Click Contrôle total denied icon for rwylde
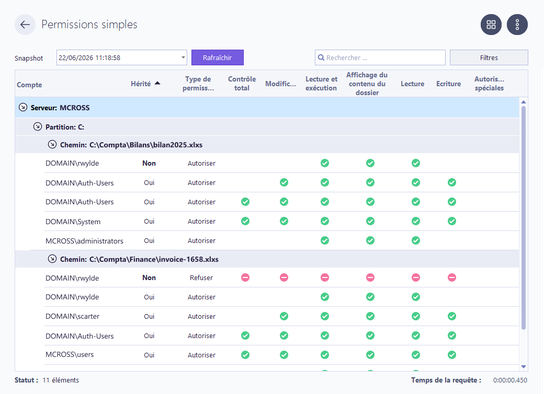Viewport: 544px width, 394px height. 245,277
